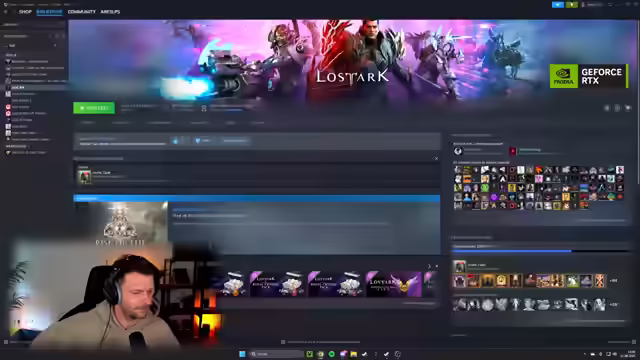
Task: Open the red-icon friend entry in the friends panel
Action: (513, 151)
